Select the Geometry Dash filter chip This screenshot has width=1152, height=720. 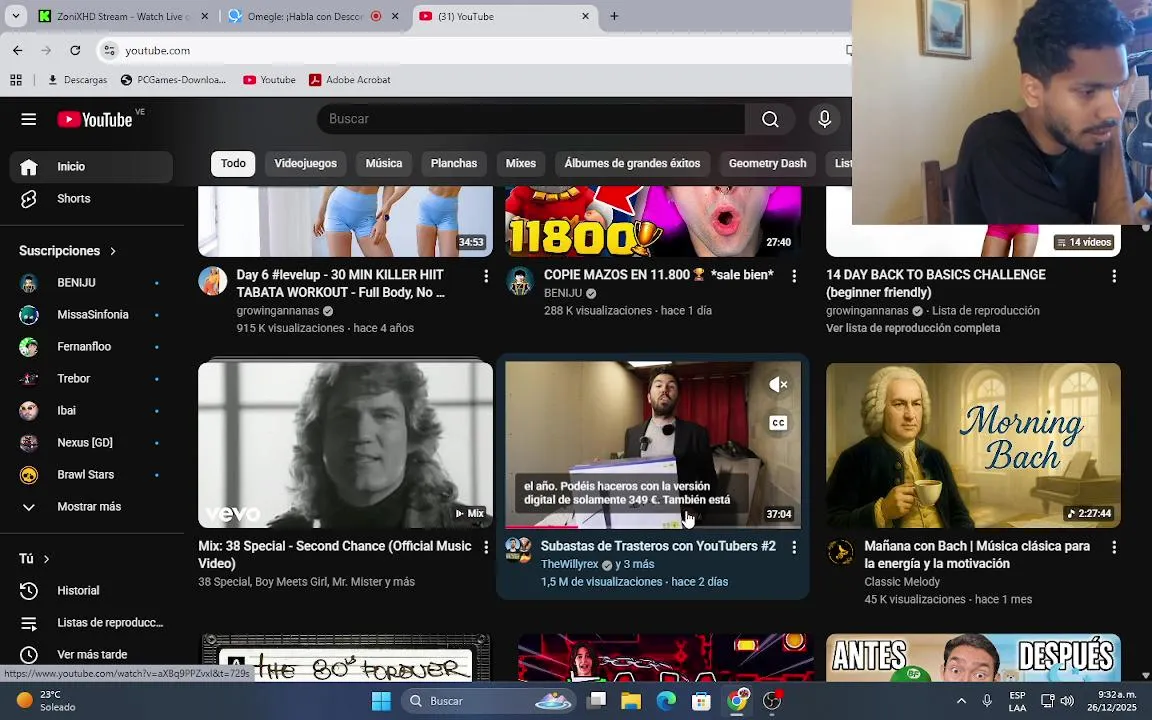click(767, 164)
